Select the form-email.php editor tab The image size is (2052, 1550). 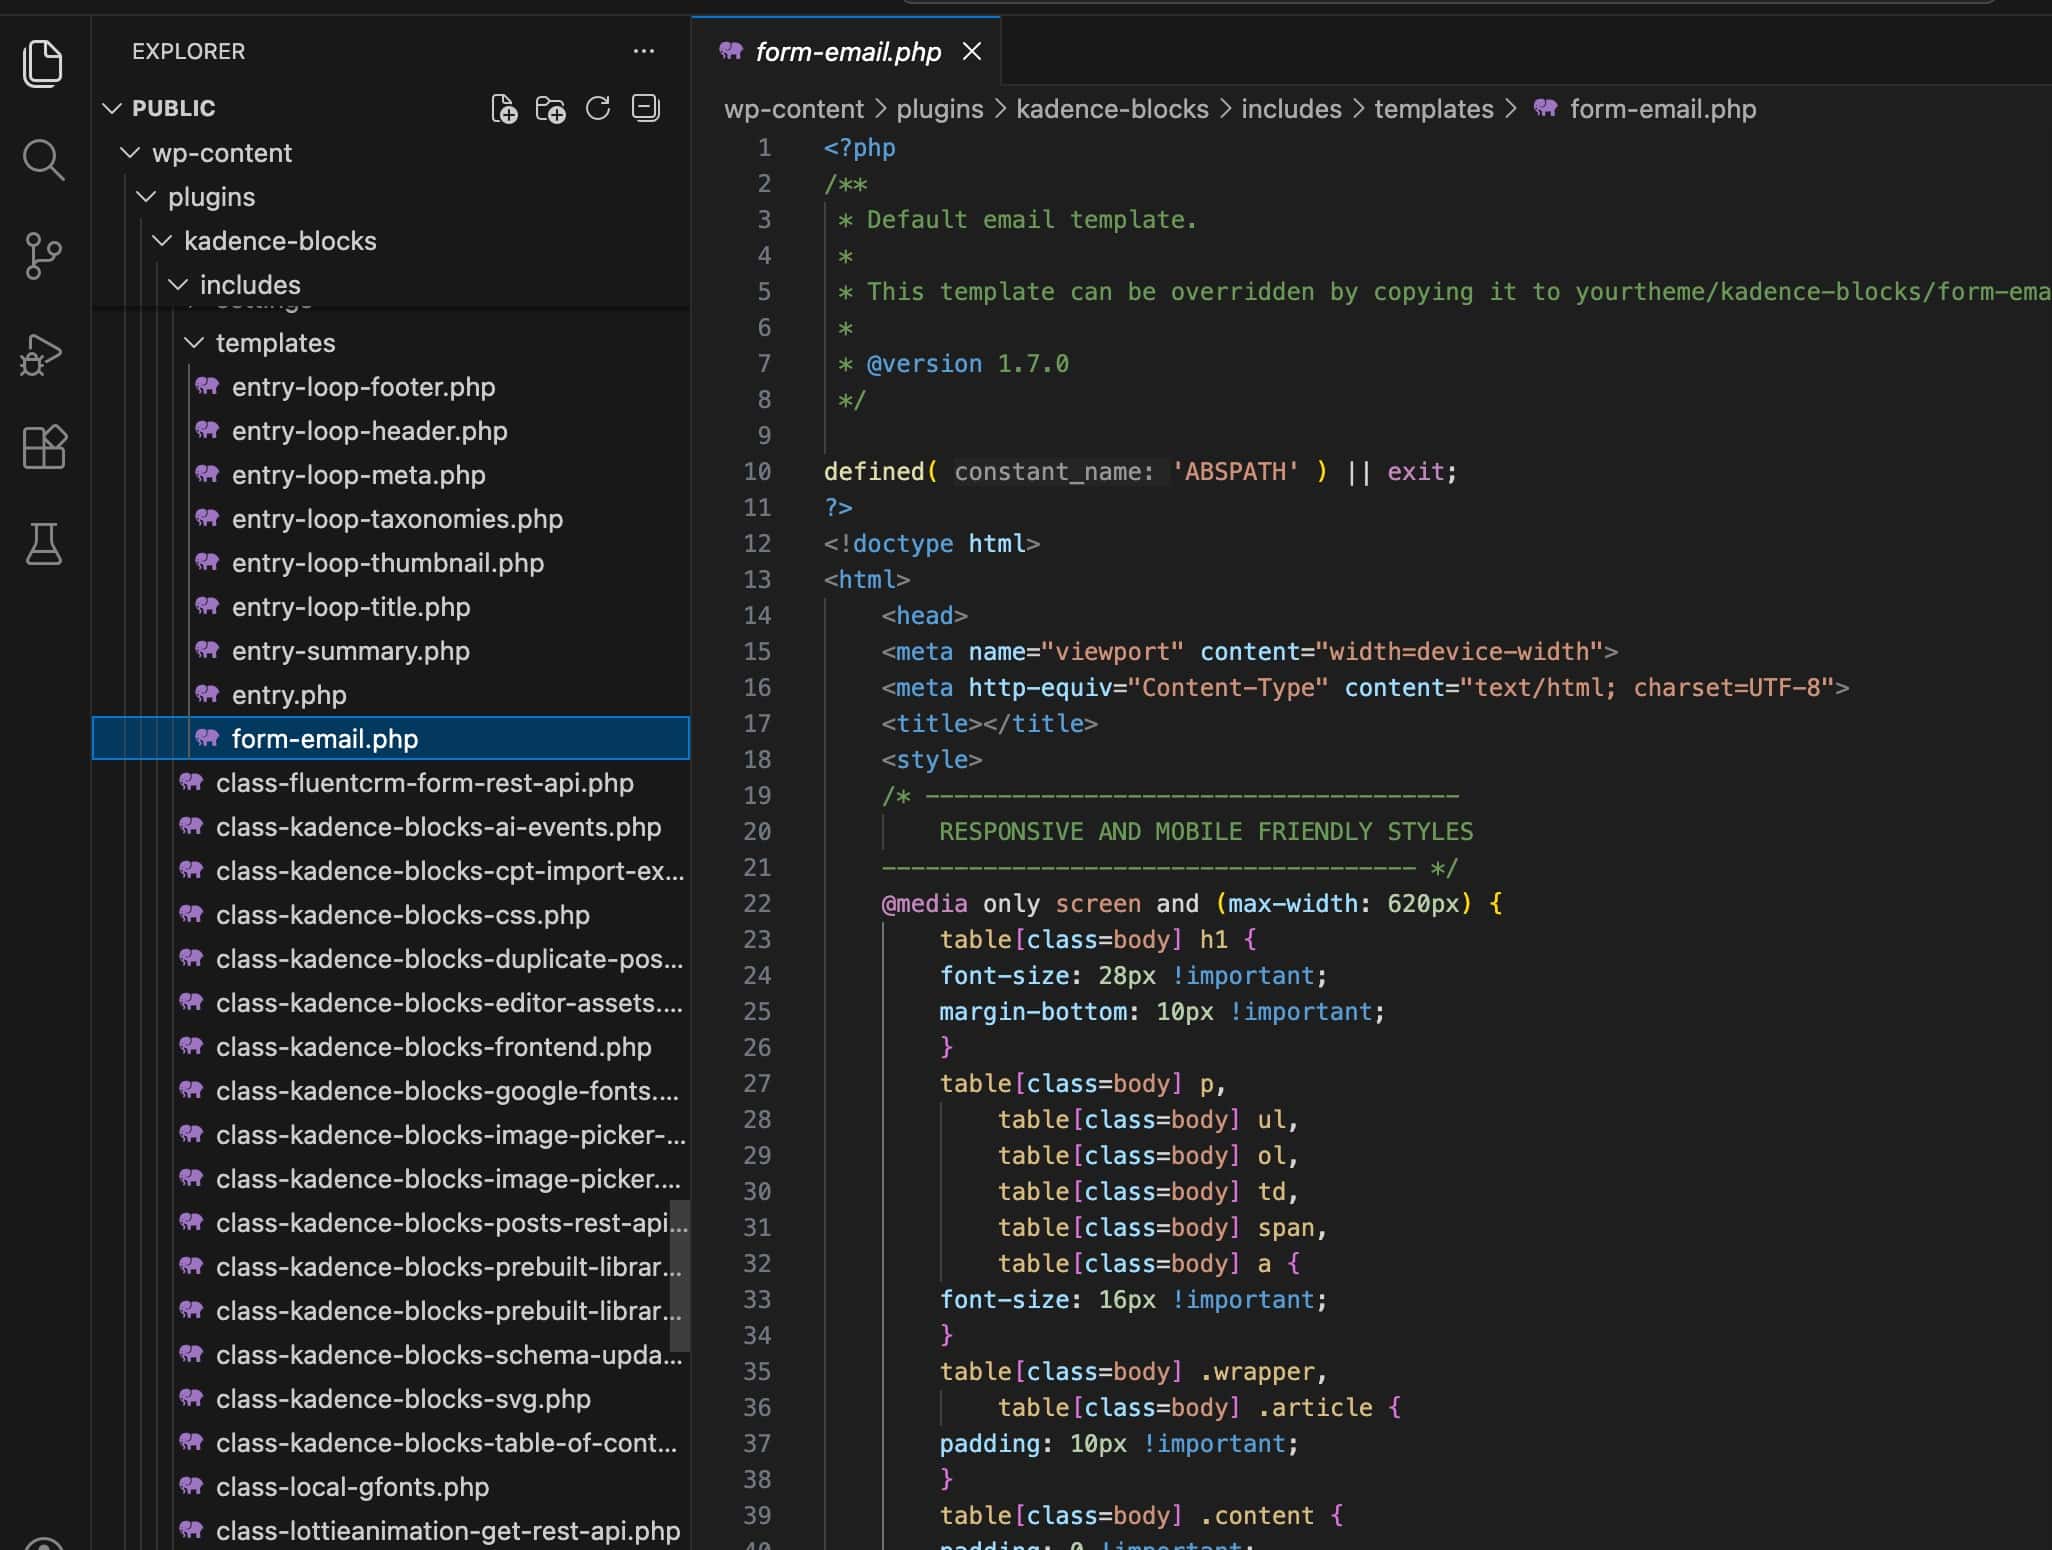tap(846, 52)
